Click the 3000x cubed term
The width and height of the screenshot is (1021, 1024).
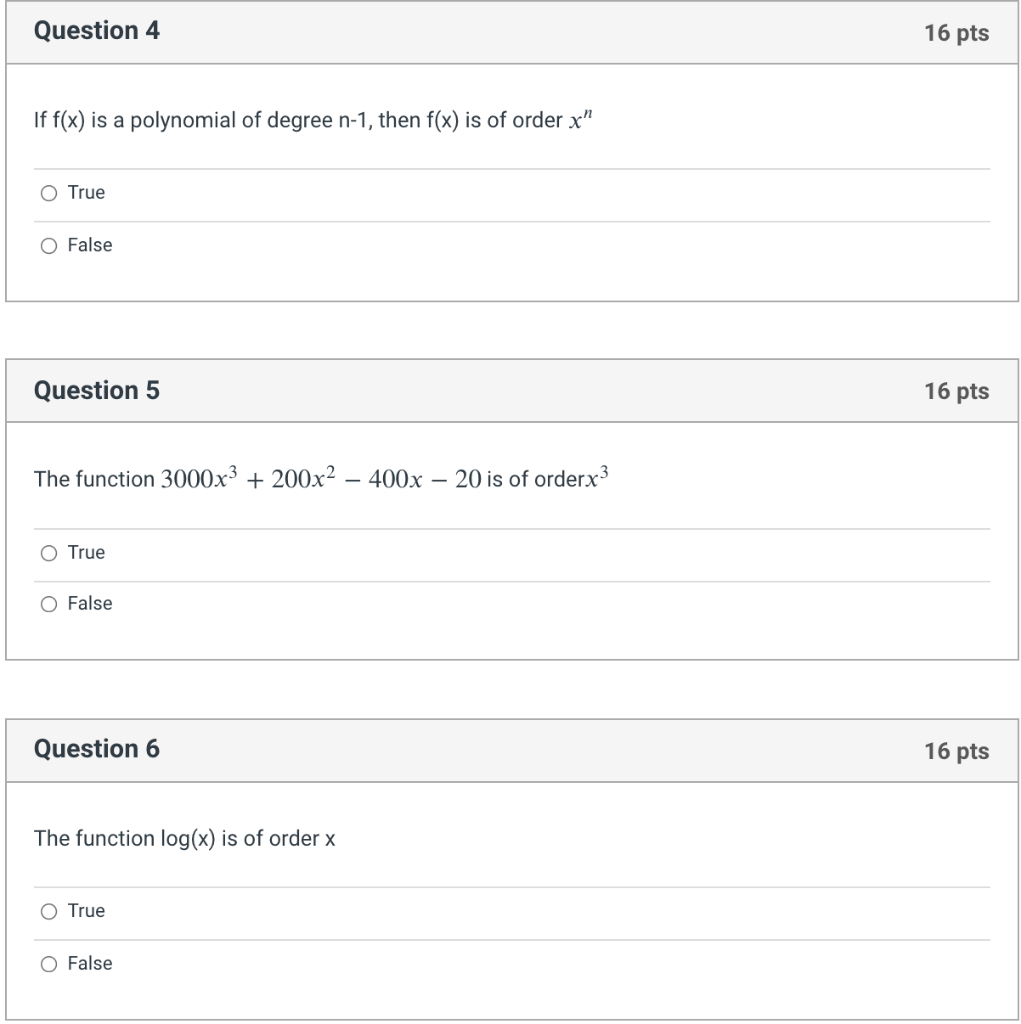pyautogui.click(x=199, y=477)
